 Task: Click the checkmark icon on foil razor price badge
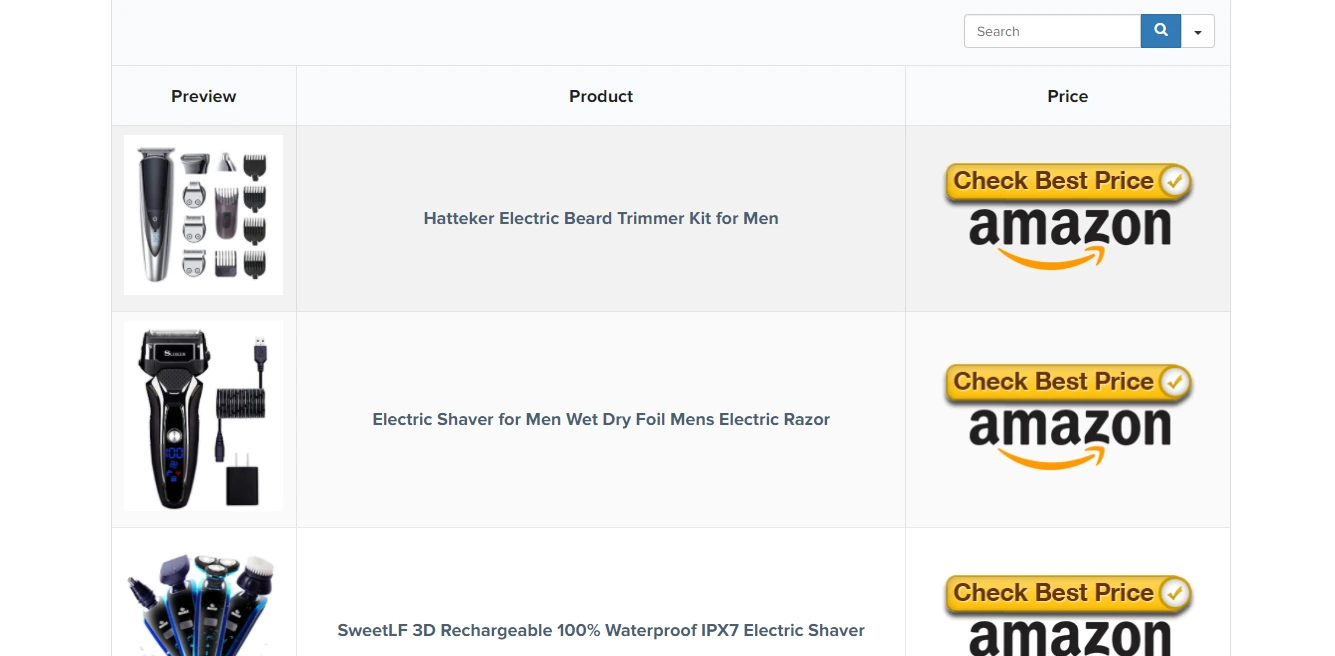1175,382
